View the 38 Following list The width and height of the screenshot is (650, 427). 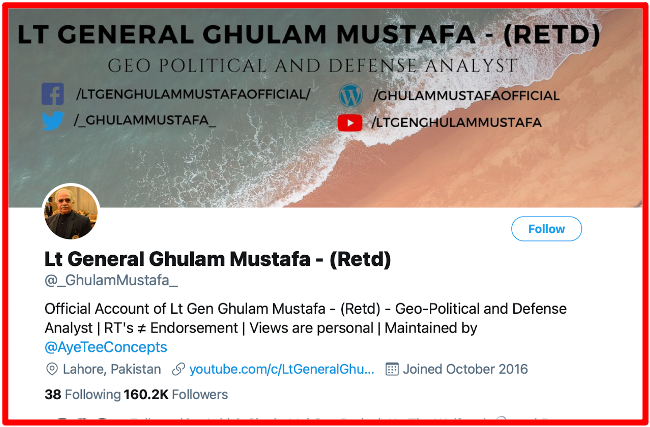click(x=82, y=394)
